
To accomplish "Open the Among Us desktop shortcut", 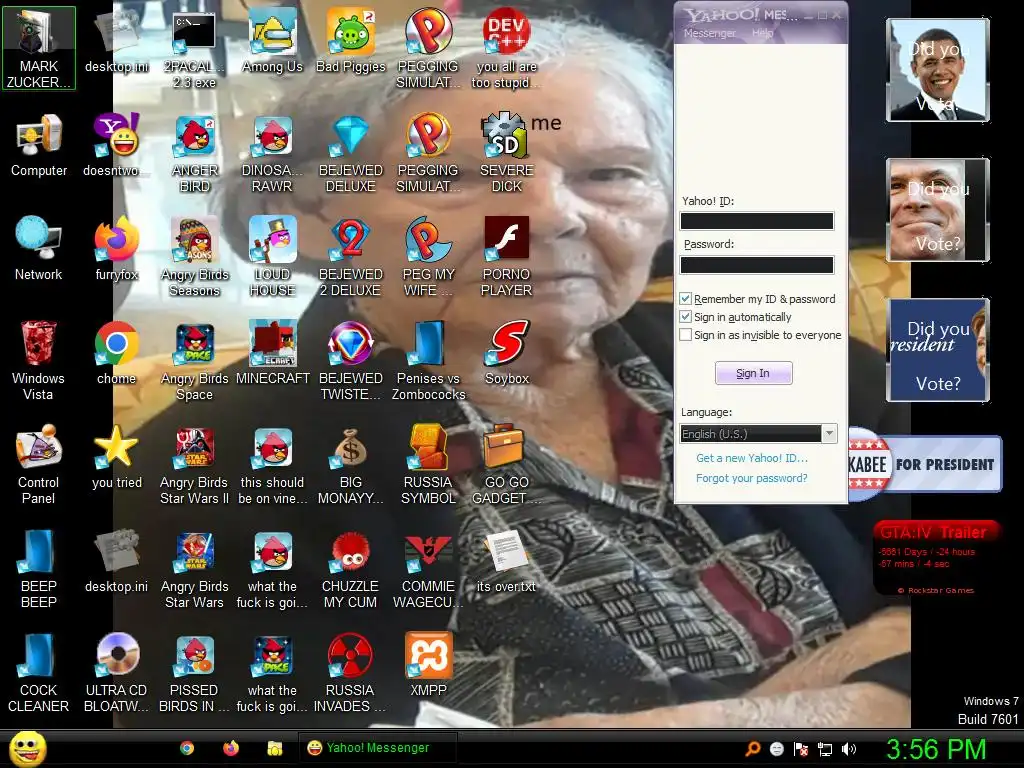I will [x=272, y=42].
